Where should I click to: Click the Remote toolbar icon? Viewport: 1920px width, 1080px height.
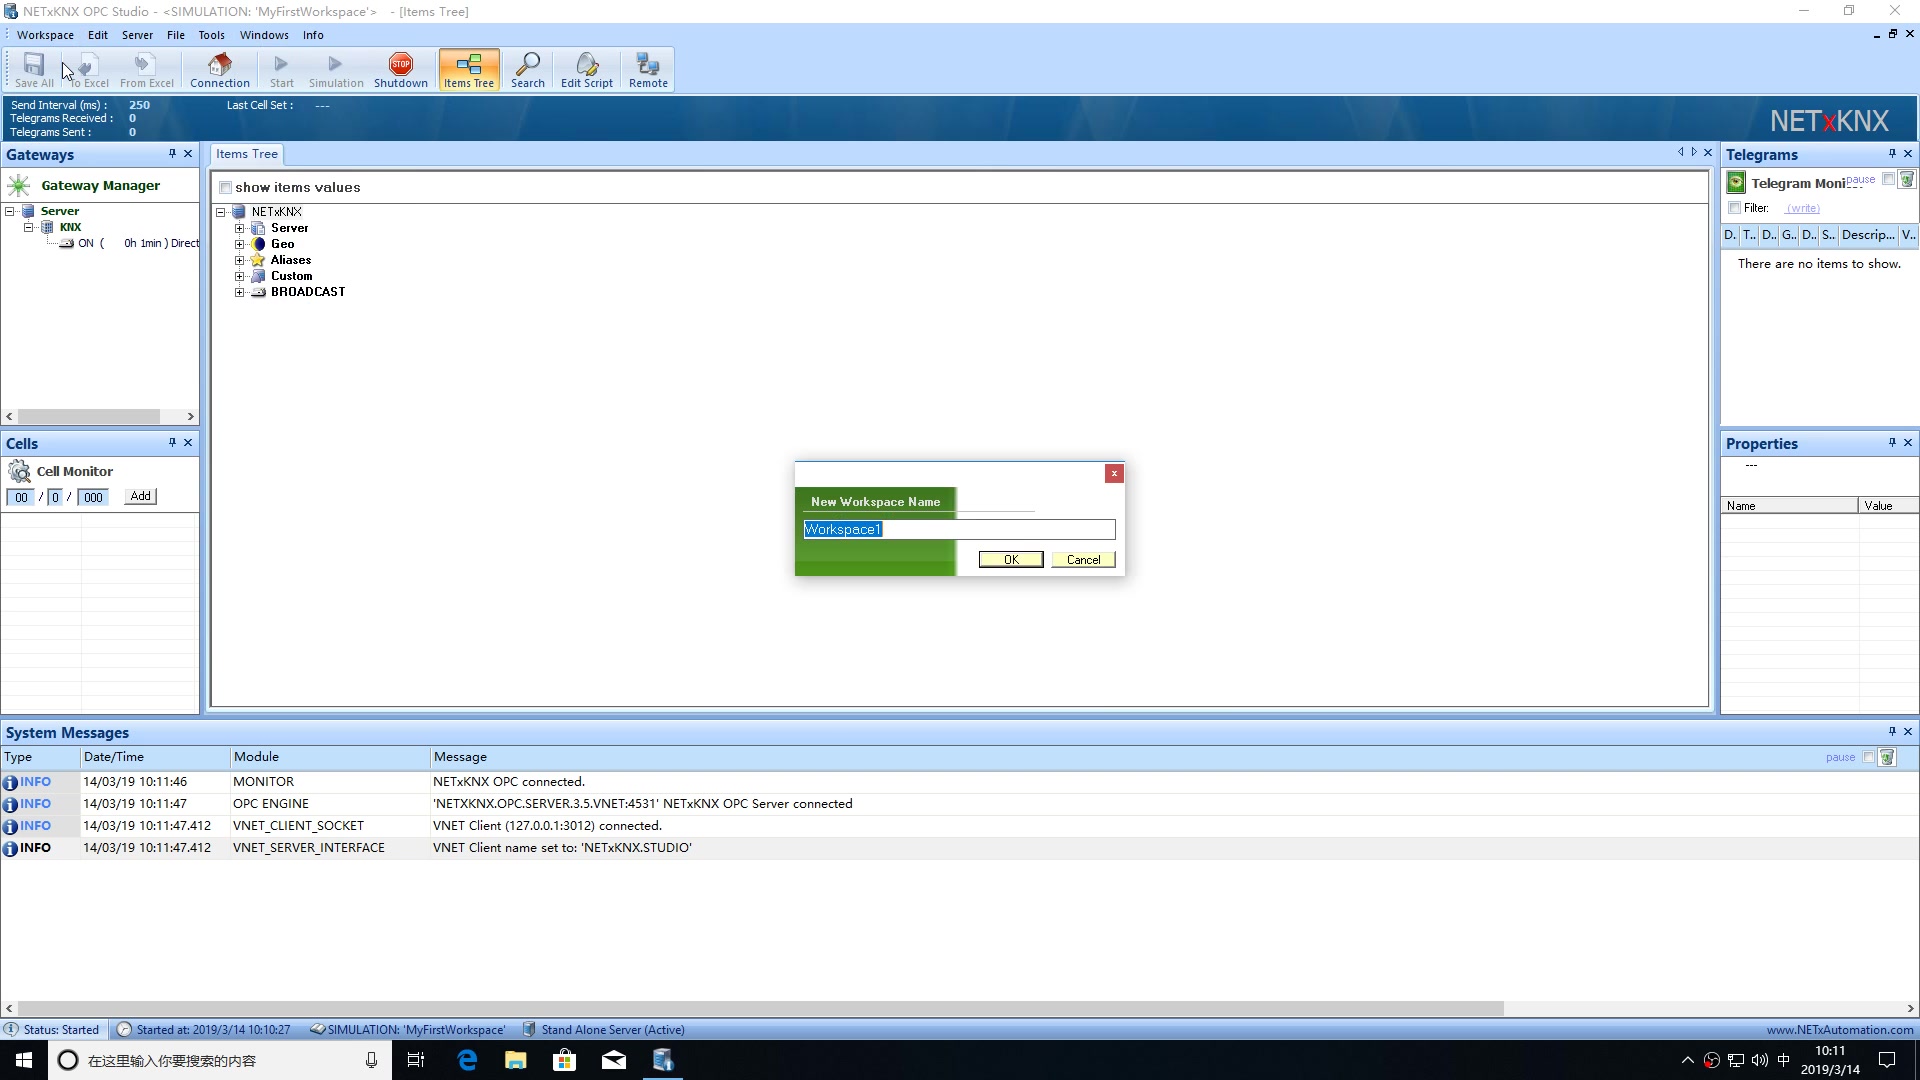648,70
